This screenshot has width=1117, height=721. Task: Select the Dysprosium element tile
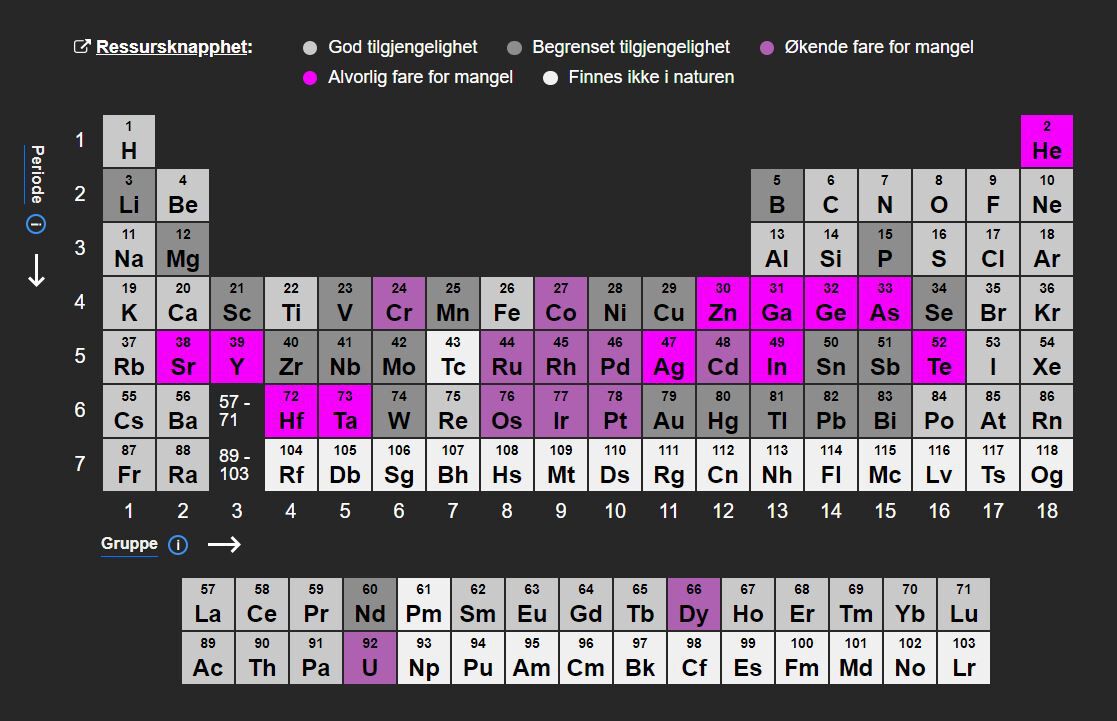click(694, 604)
